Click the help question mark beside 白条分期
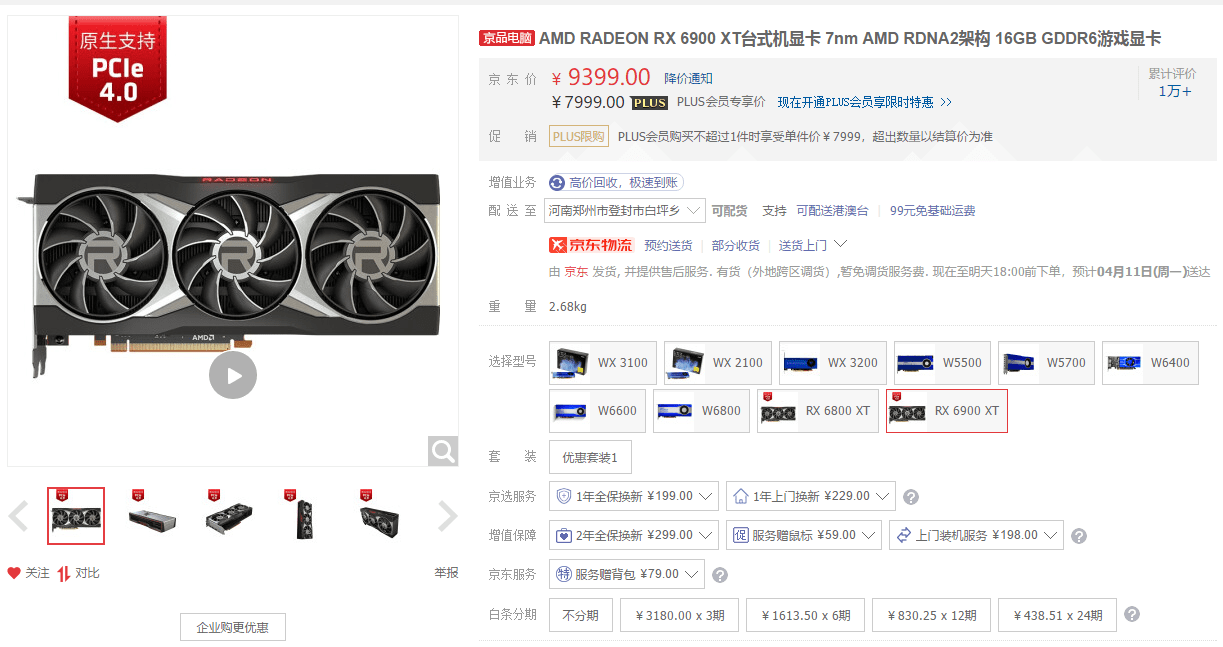1223x647 pixels. coord(1131,615)
